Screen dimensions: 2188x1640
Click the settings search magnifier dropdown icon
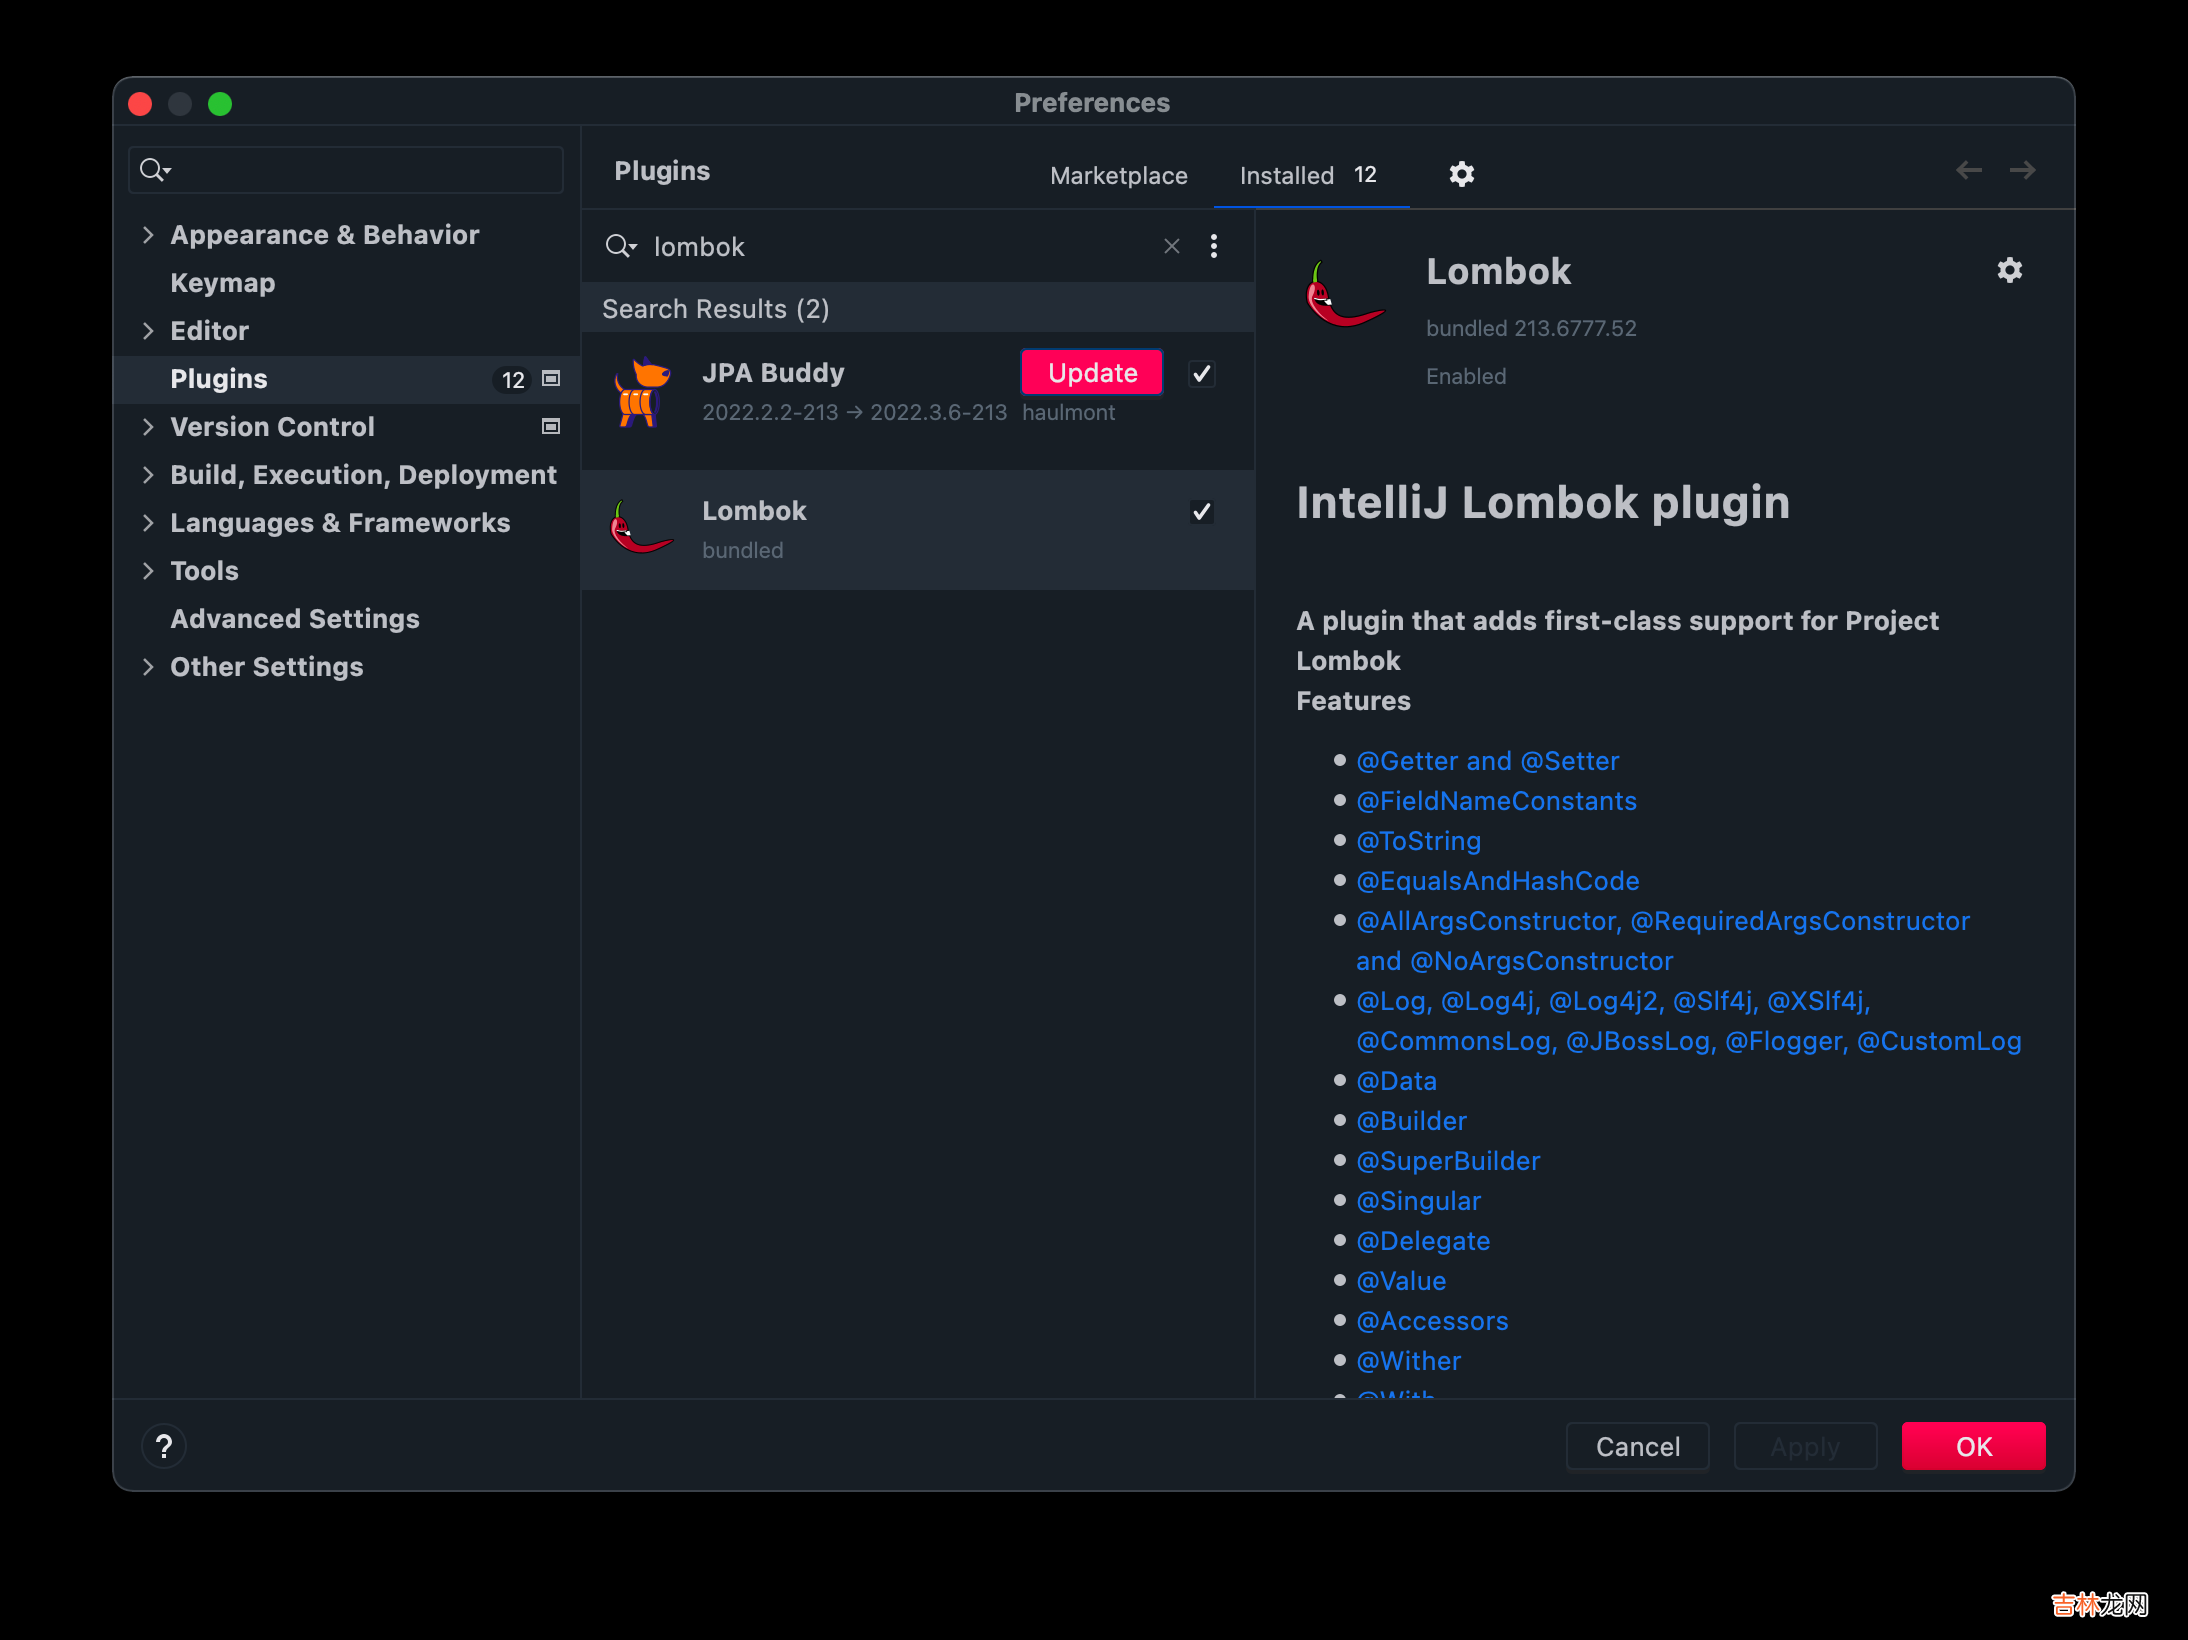(x=155, y=170)
